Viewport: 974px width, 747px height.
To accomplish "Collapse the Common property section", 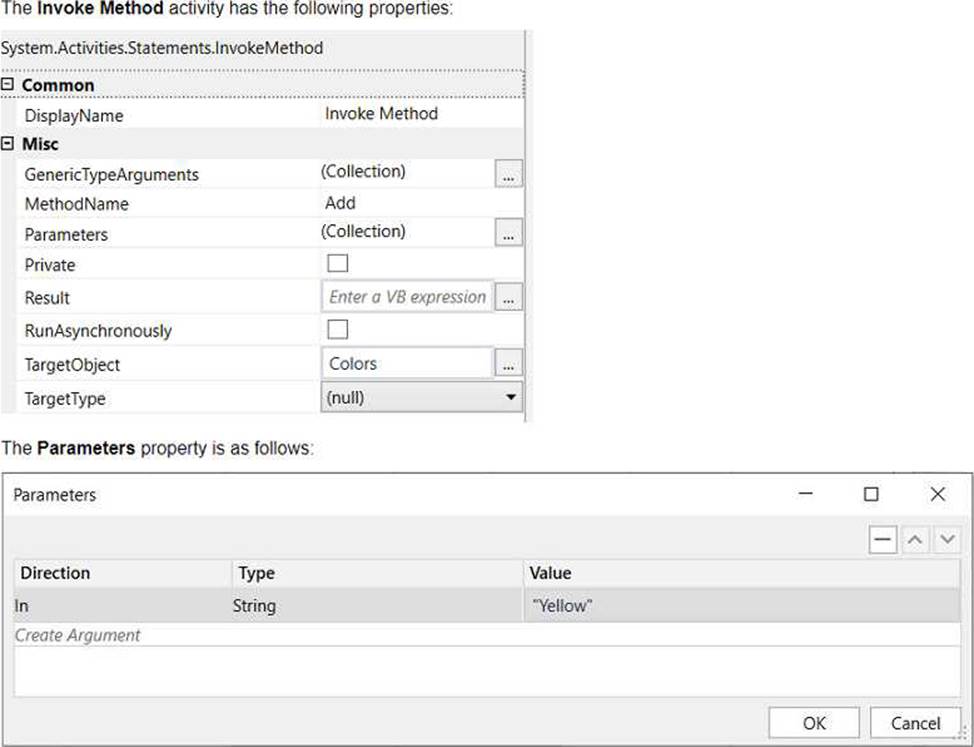I will click(x=7, y=84).
